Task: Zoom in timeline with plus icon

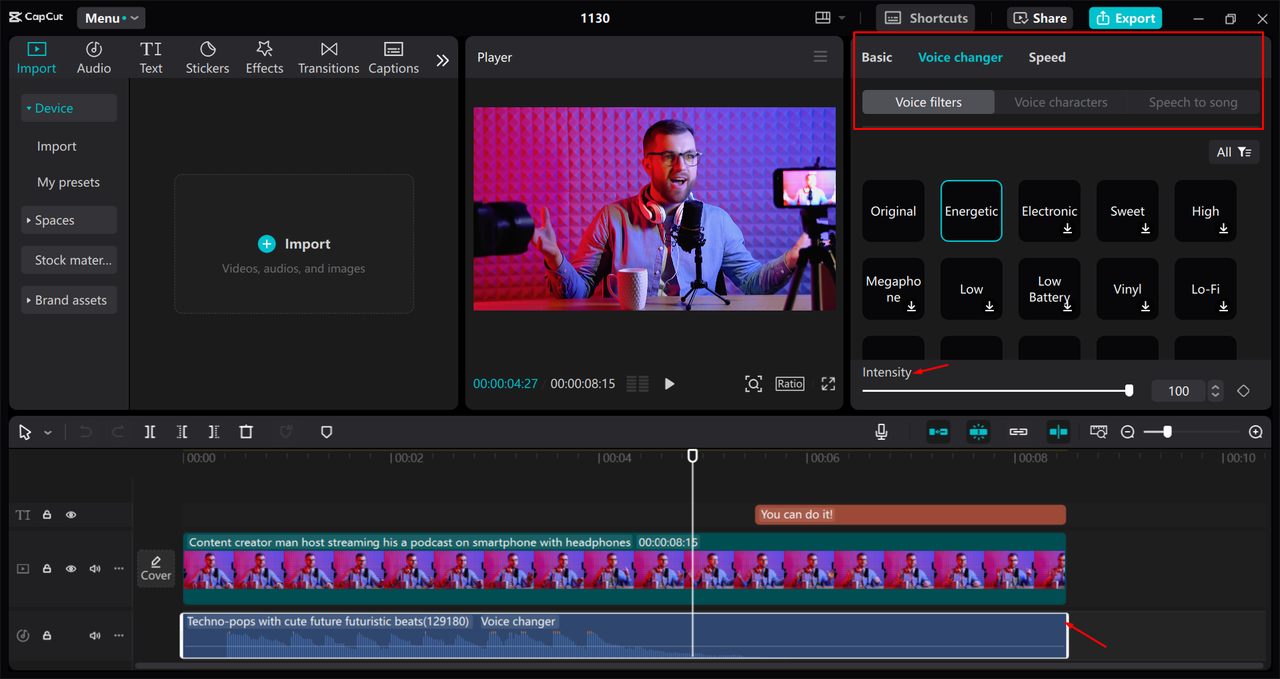Action: point(1256,432)
